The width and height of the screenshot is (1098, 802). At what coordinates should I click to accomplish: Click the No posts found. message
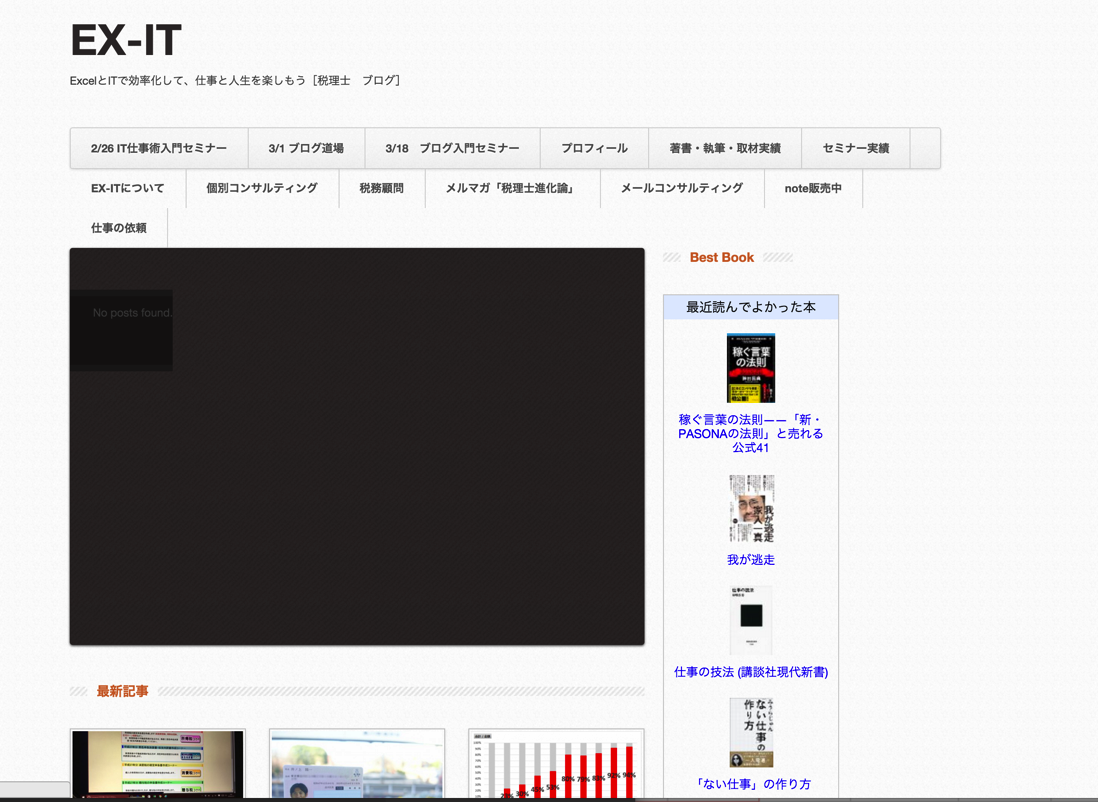(x=132, y=313)
